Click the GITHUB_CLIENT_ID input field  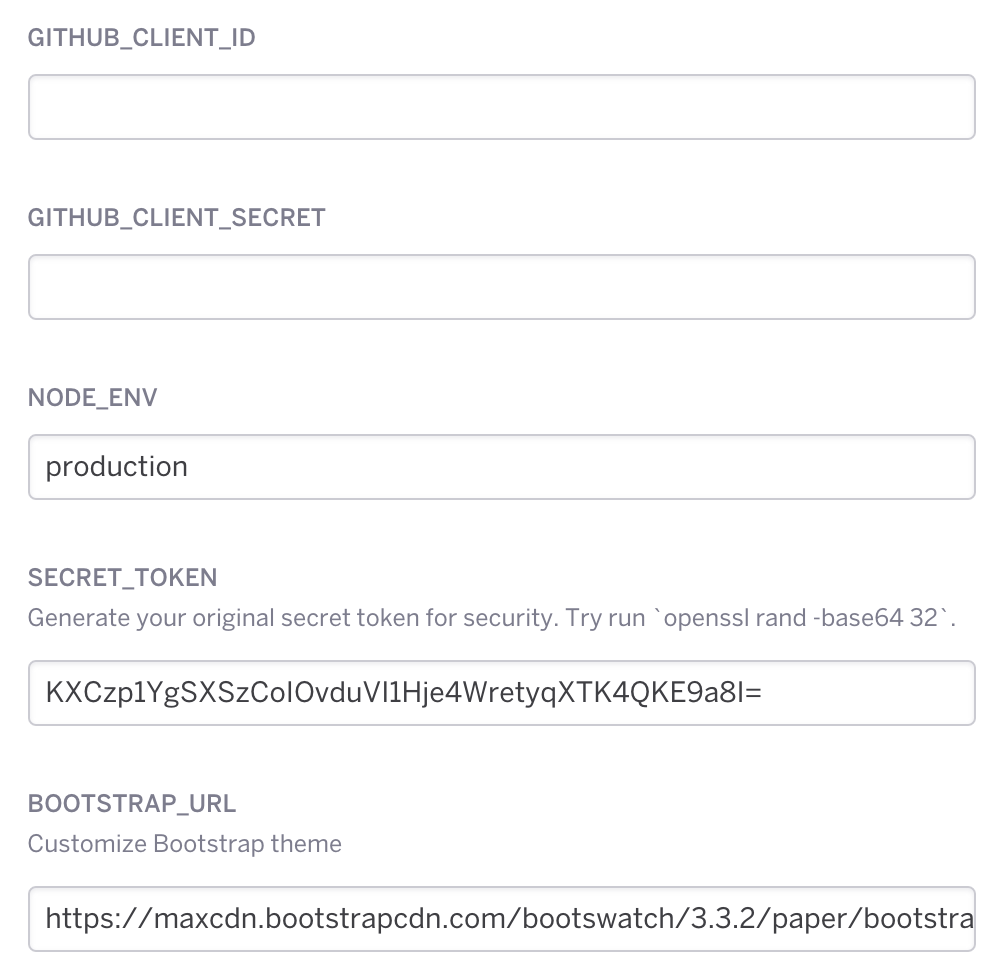501,107
